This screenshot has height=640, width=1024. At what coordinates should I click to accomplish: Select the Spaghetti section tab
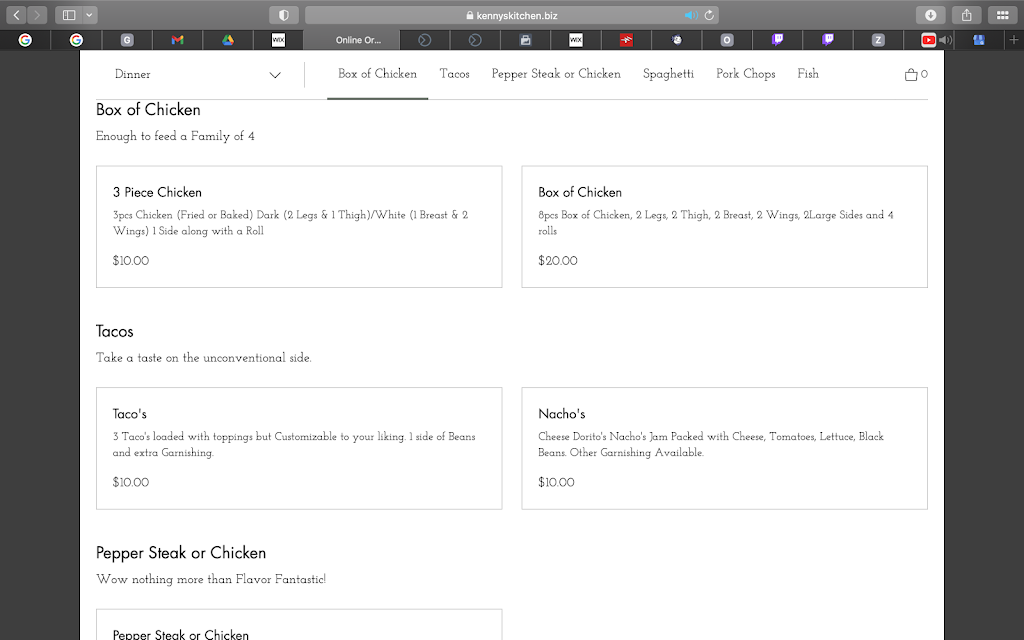click(x=668, y=74)
